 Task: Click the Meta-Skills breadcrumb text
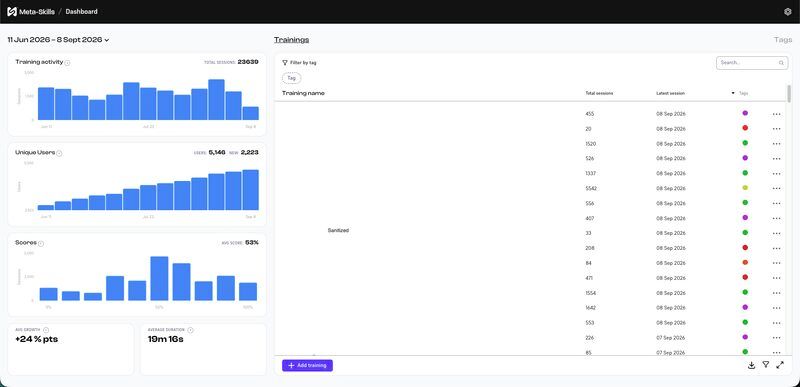tap(37, 12)
